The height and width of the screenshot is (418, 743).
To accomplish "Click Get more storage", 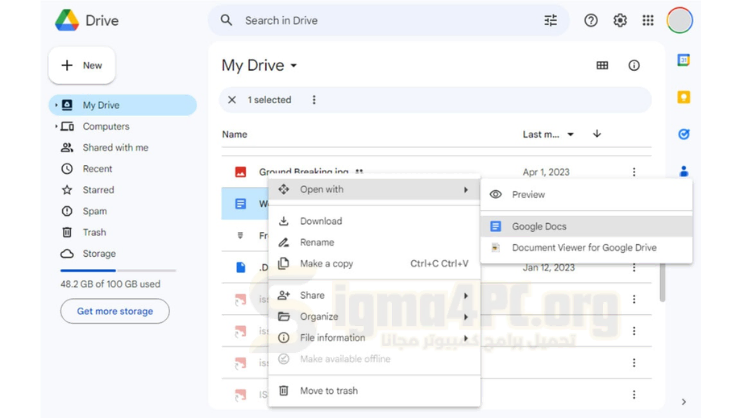I will [x=115, y=311].
